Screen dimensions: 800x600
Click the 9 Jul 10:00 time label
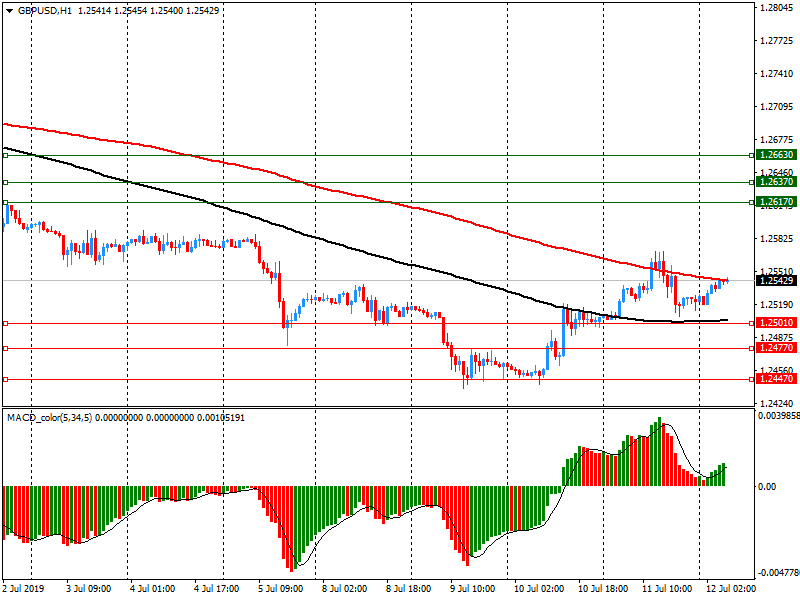pyautogui.click(x=472, y=589)
